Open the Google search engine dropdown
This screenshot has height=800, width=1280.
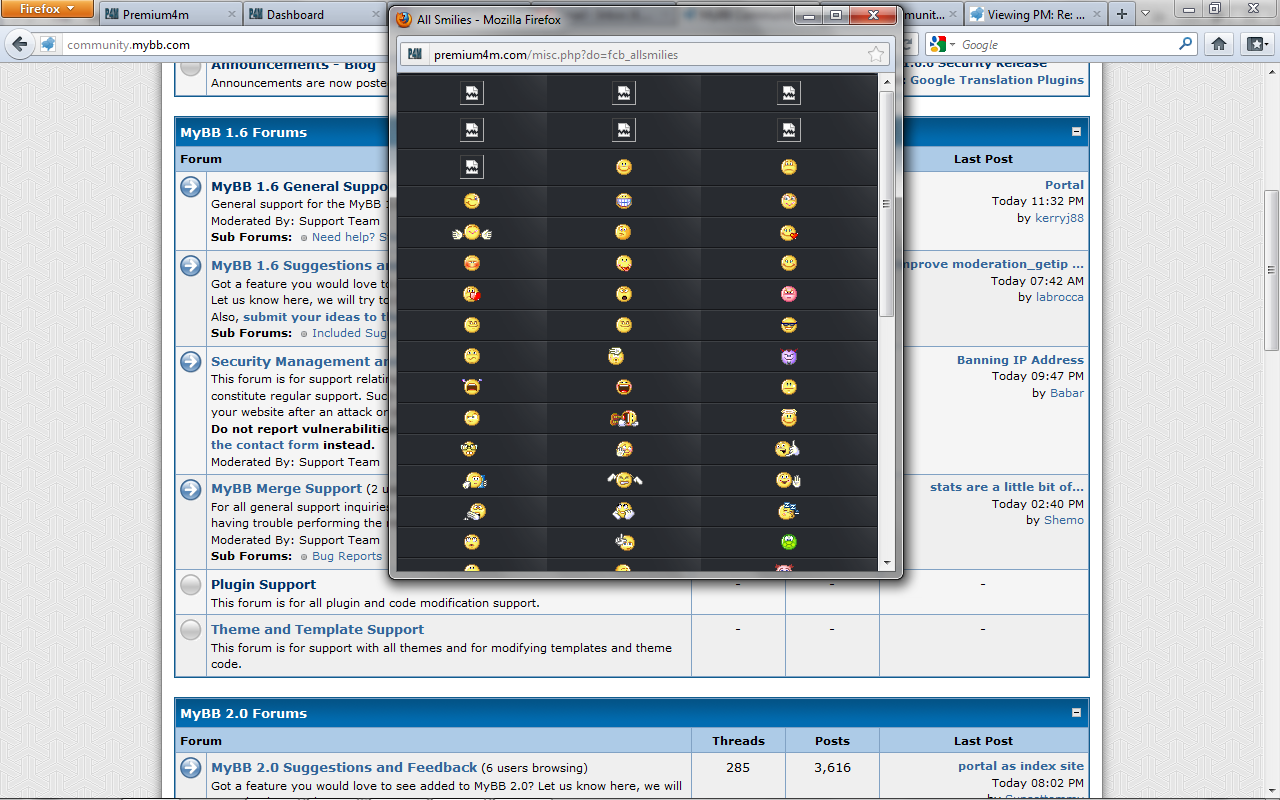point(942,44)
